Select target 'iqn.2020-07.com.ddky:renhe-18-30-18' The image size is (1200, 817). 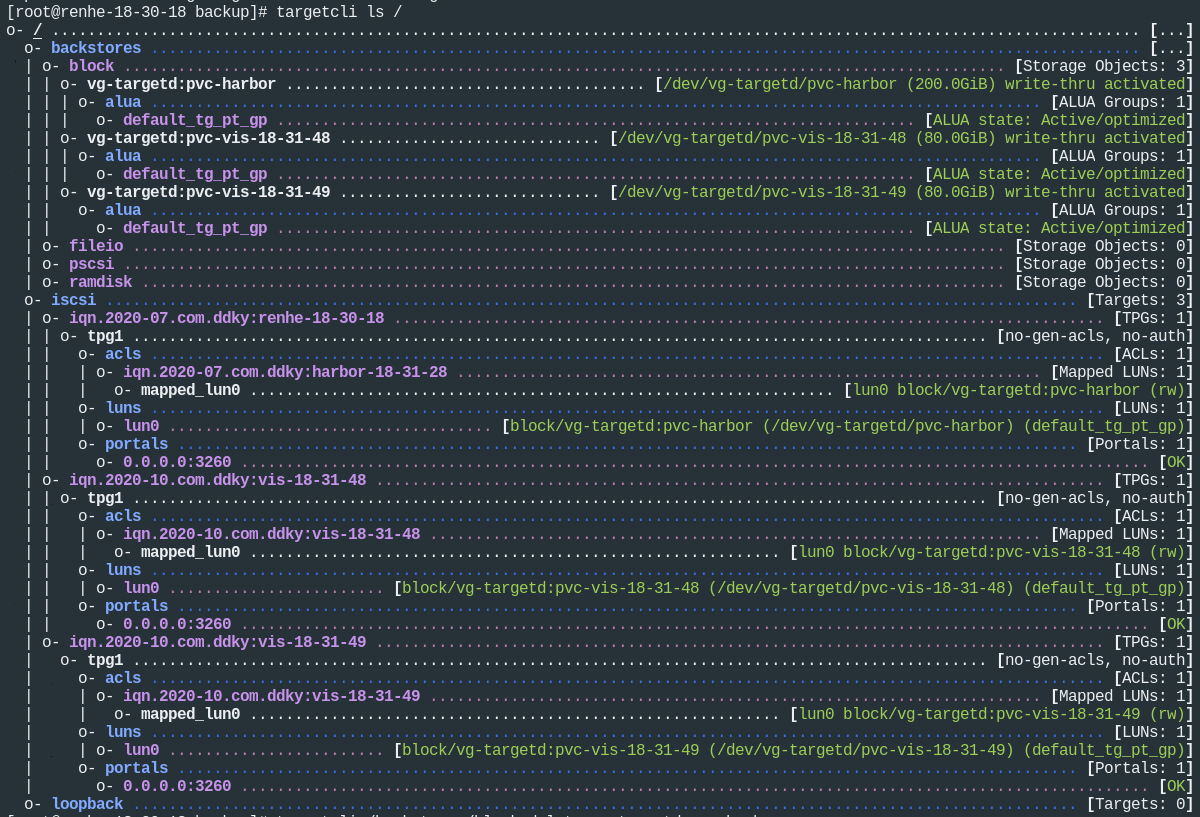click(x=226, y=318)
